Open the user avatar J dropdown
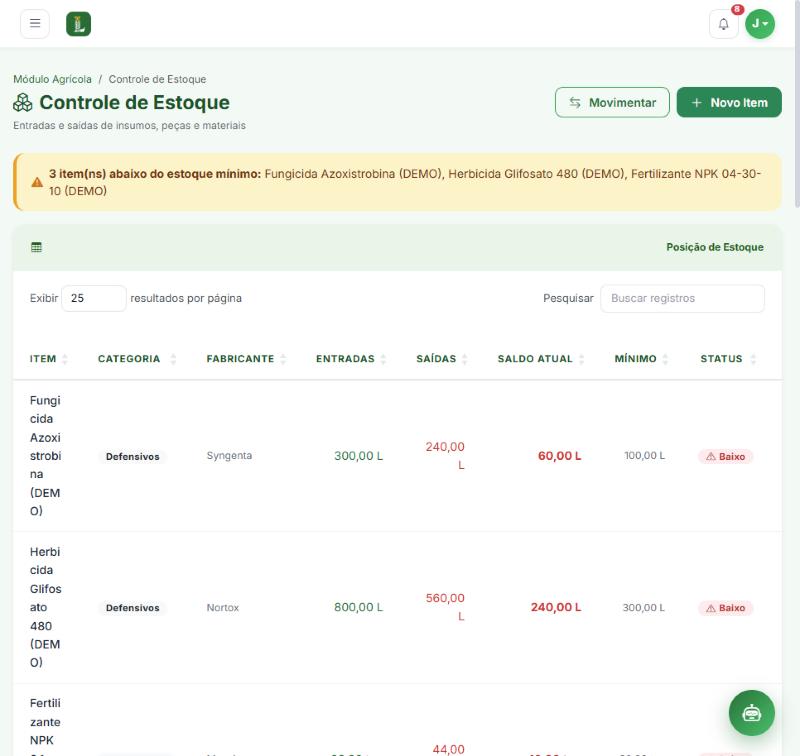Image resolution: width=800 pixels, height=756 pixels. 760,24
